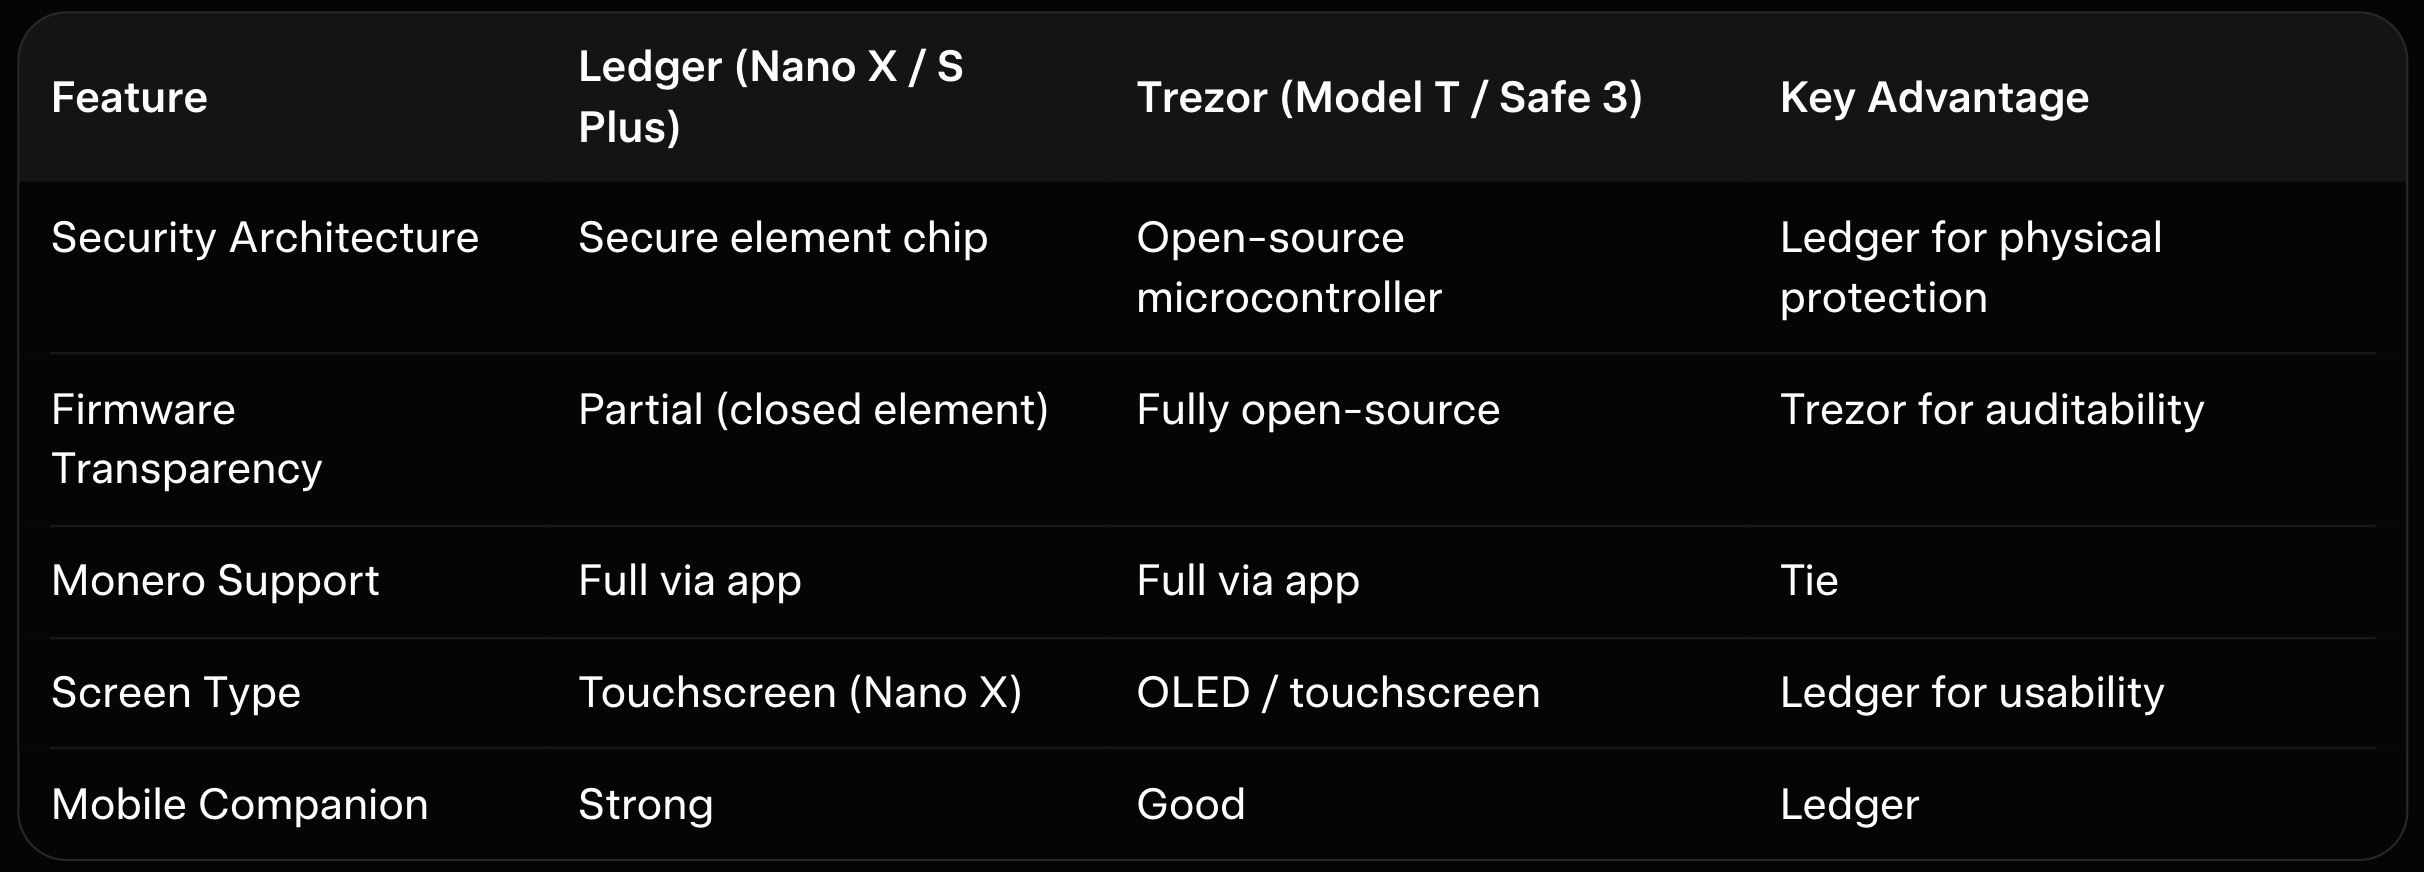The height and width of the screenshot is (872, 2424).
Task: Click the Feature column header
Action: pyautogui.click(x=129, y=98)
